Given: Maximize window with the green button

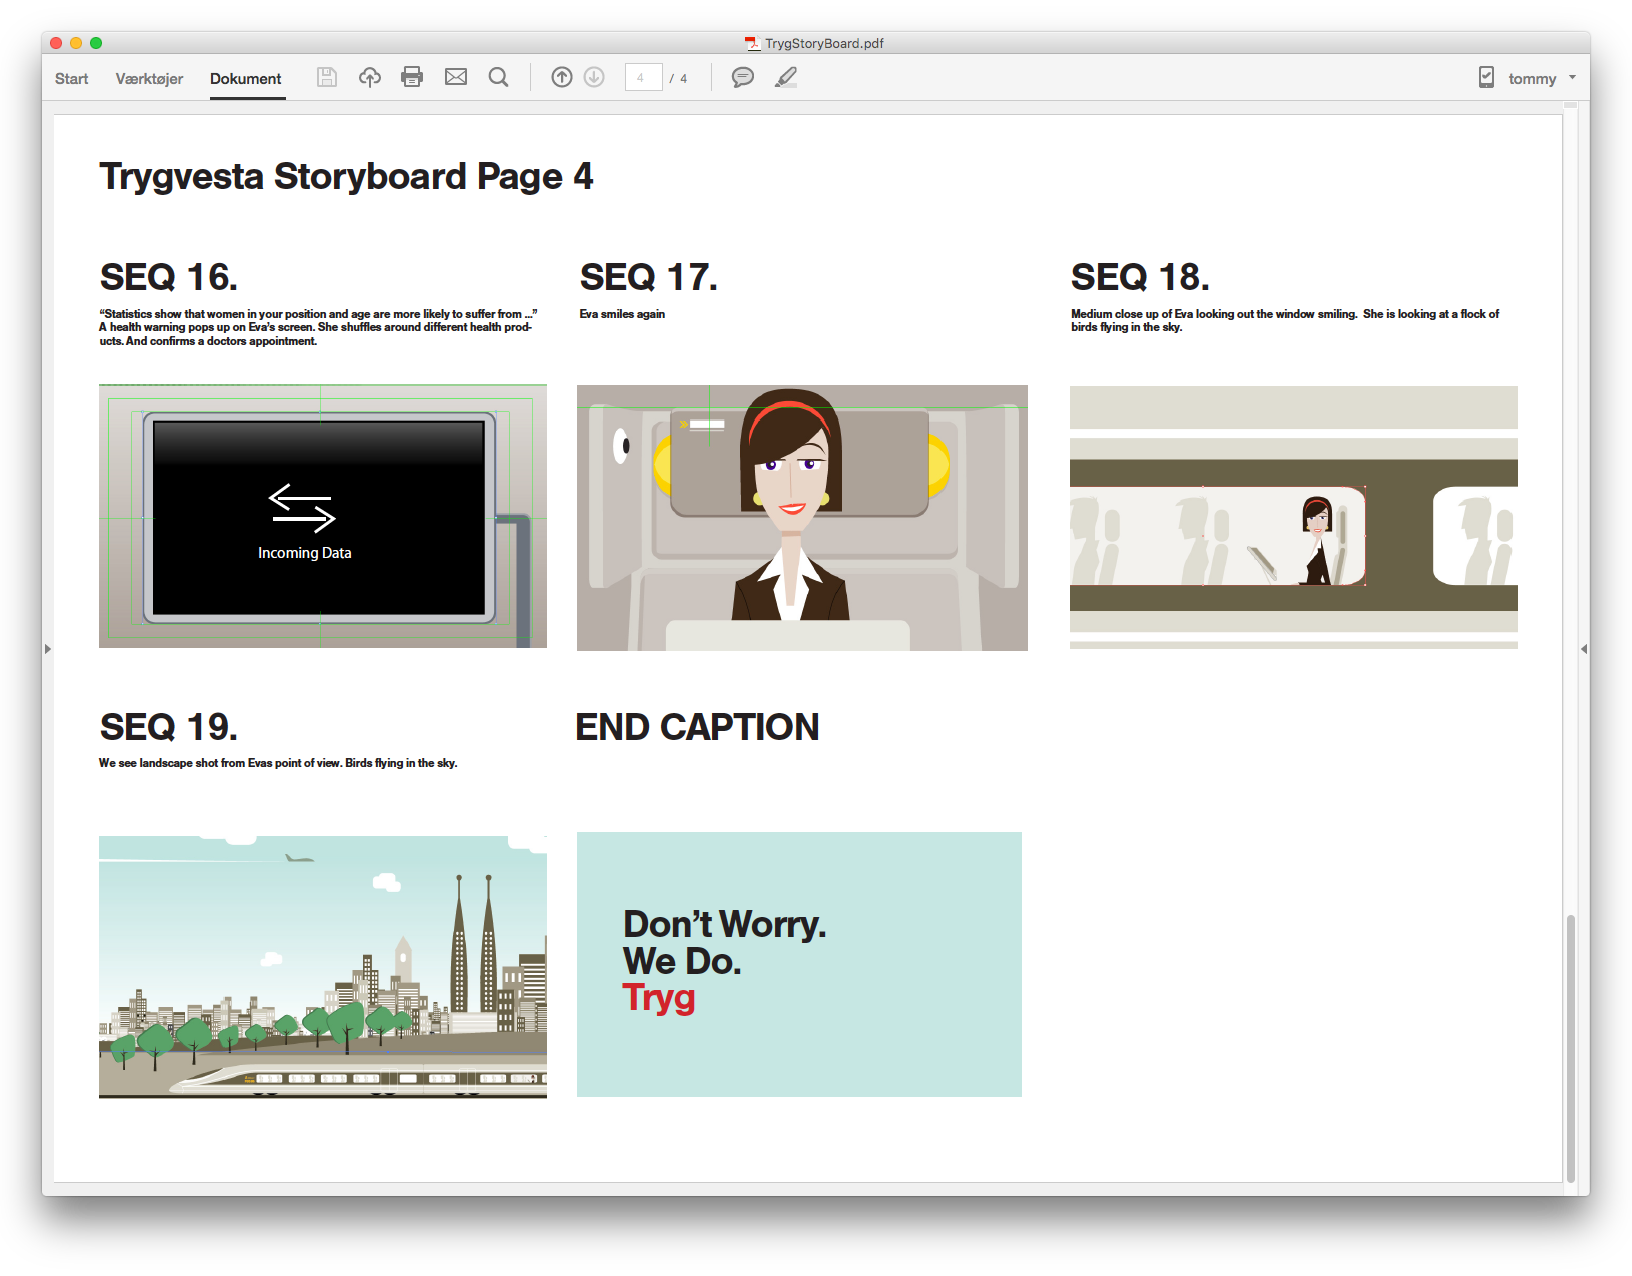Looking at the screenshot, I should (96, 43).
